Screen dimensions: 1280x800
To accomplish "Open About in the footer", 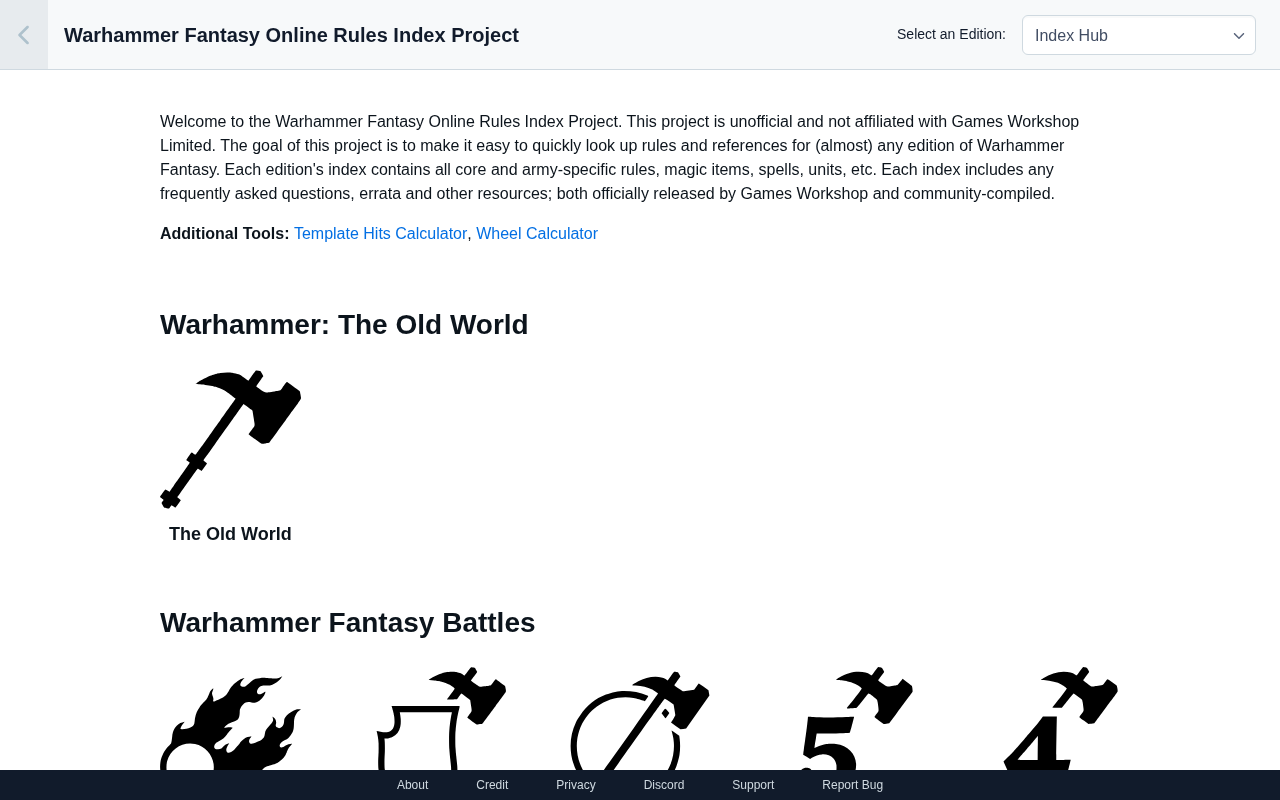I will coord(412,785).
